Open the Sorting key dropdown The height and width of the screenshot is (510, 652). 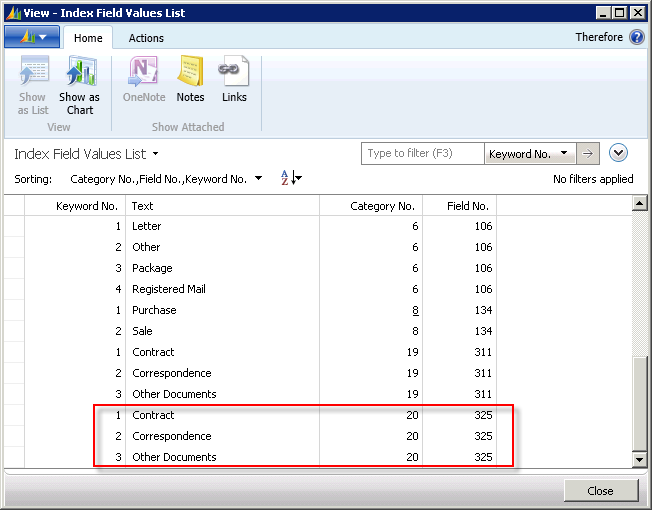coord(259,179)
